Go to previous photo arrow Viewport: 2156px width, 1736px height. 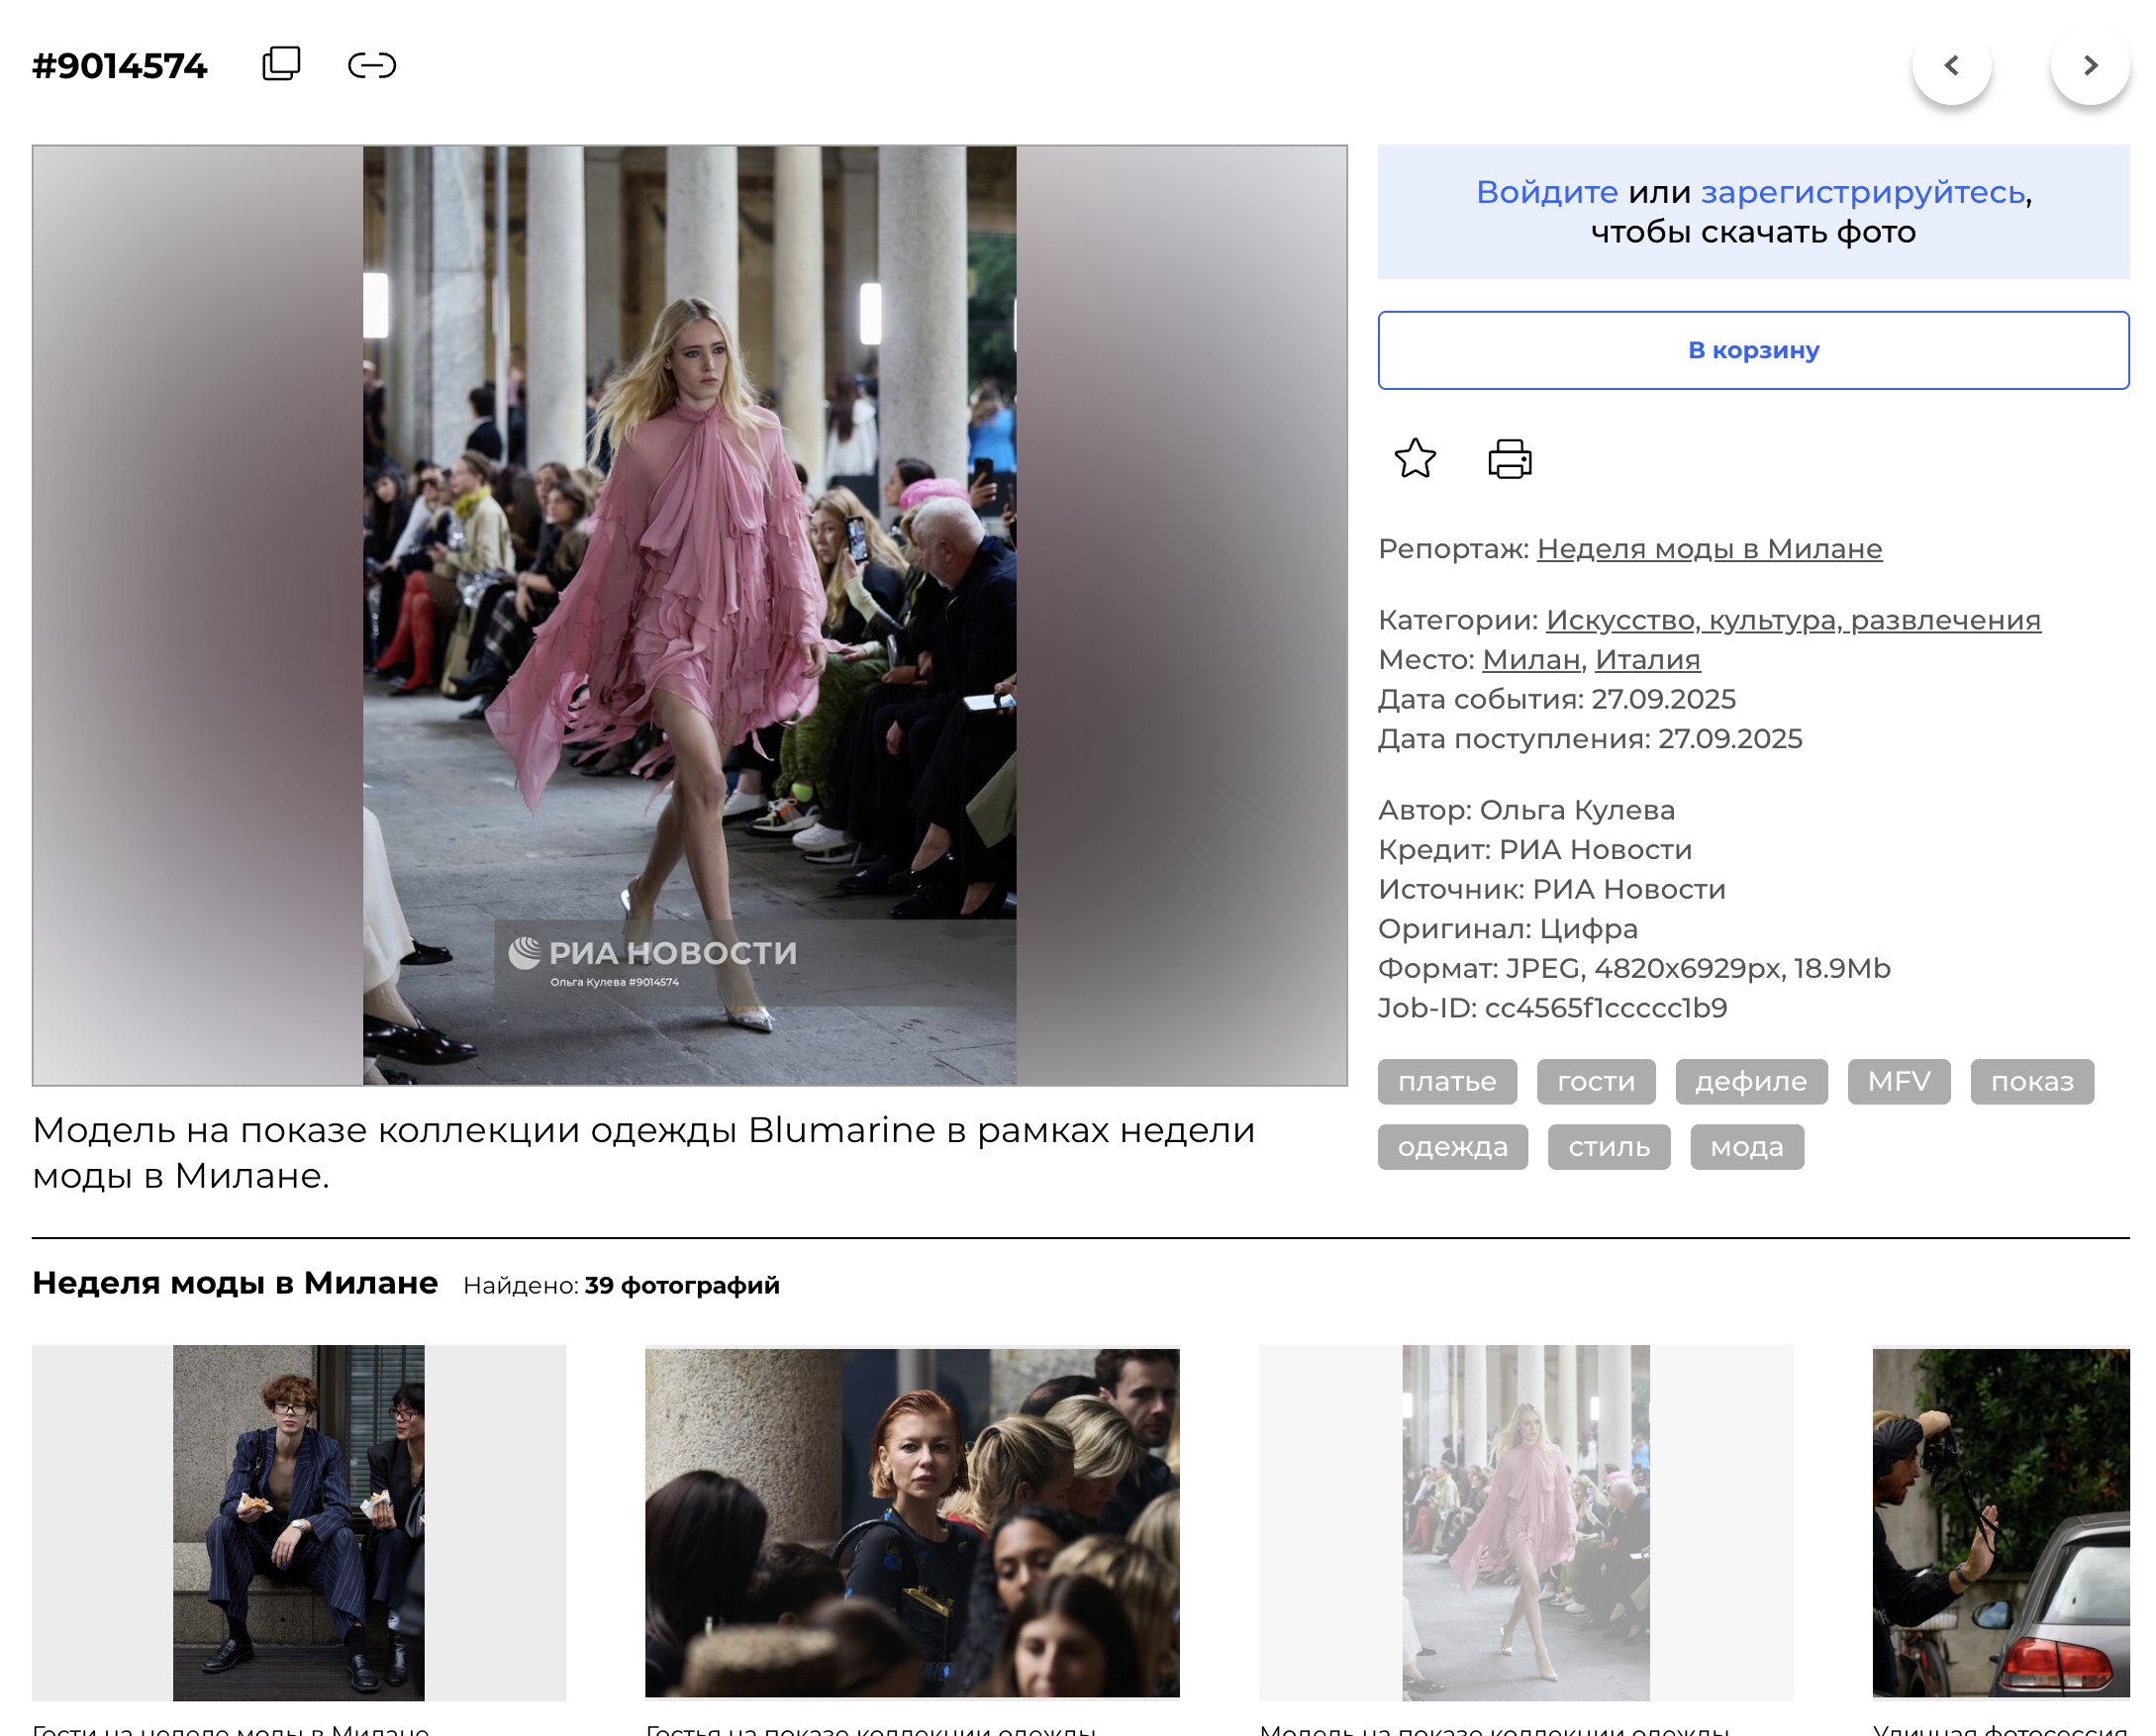pyautogui.click(x=1951, y=65)
